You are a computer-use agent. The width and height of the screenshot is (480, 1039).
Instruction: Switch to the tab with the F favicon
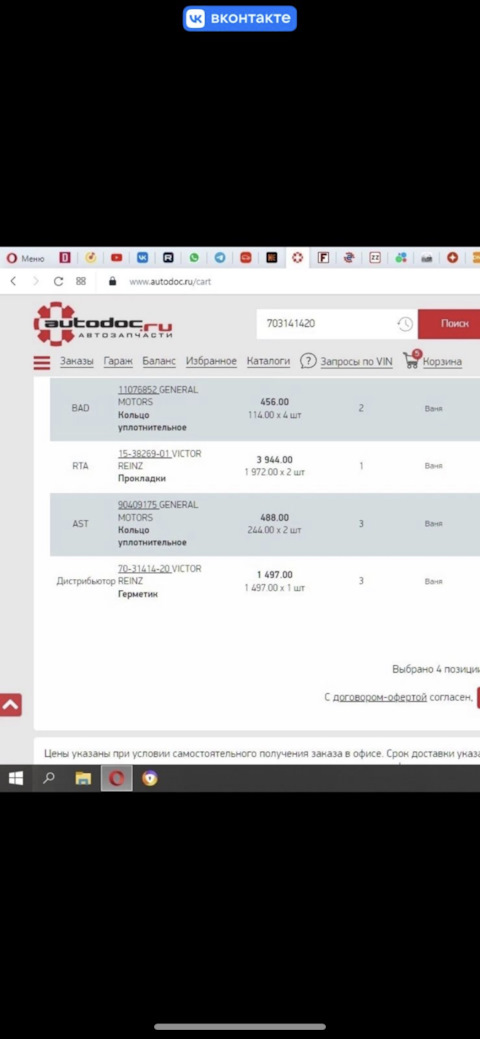pos(323,258)
